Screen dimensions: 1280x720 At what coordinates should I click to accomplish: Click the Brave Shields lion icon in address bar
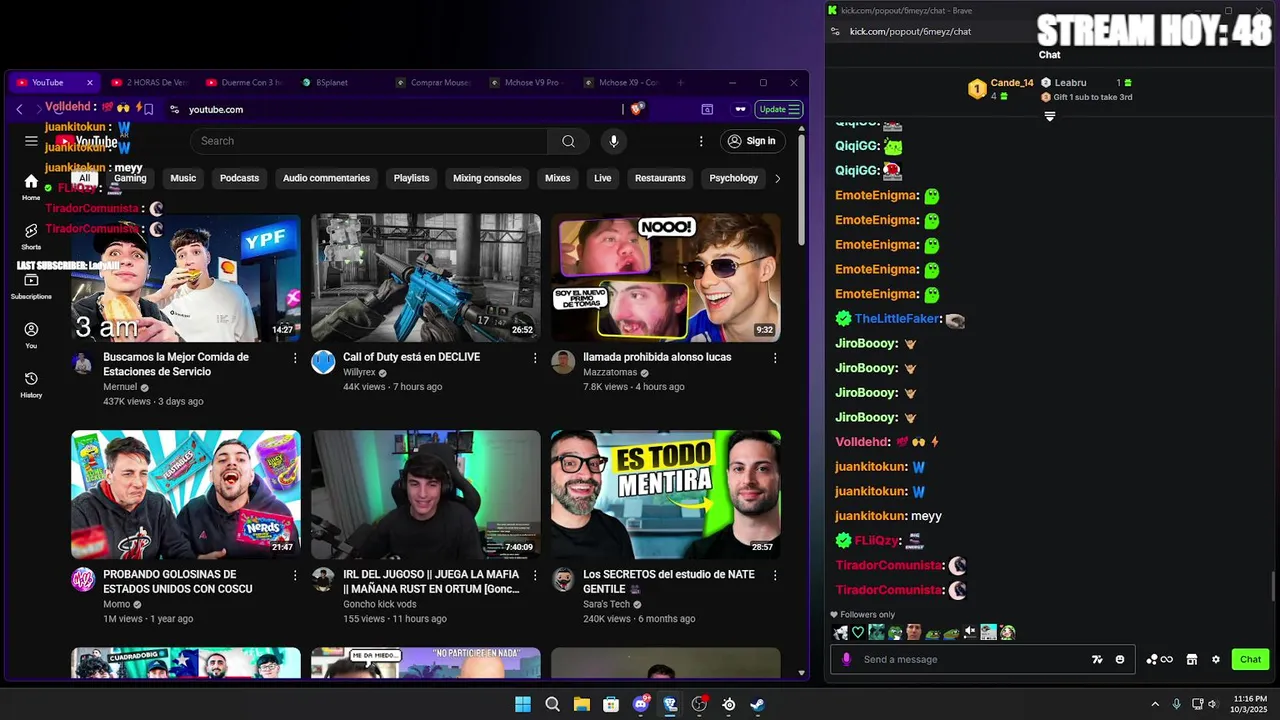click(x=637, y=109)
